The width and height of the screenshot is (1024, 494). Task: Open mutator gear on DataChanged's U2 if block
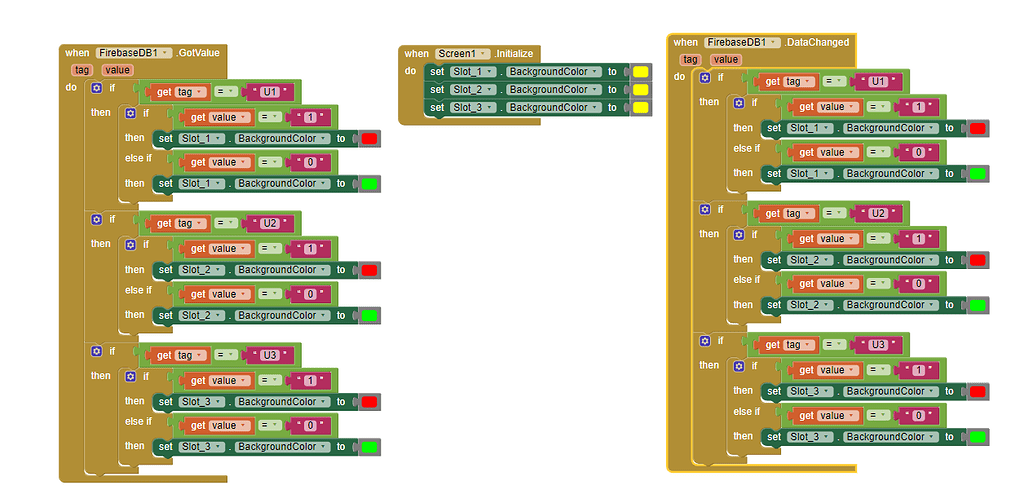pyautogui.click(x=705, y=209)
